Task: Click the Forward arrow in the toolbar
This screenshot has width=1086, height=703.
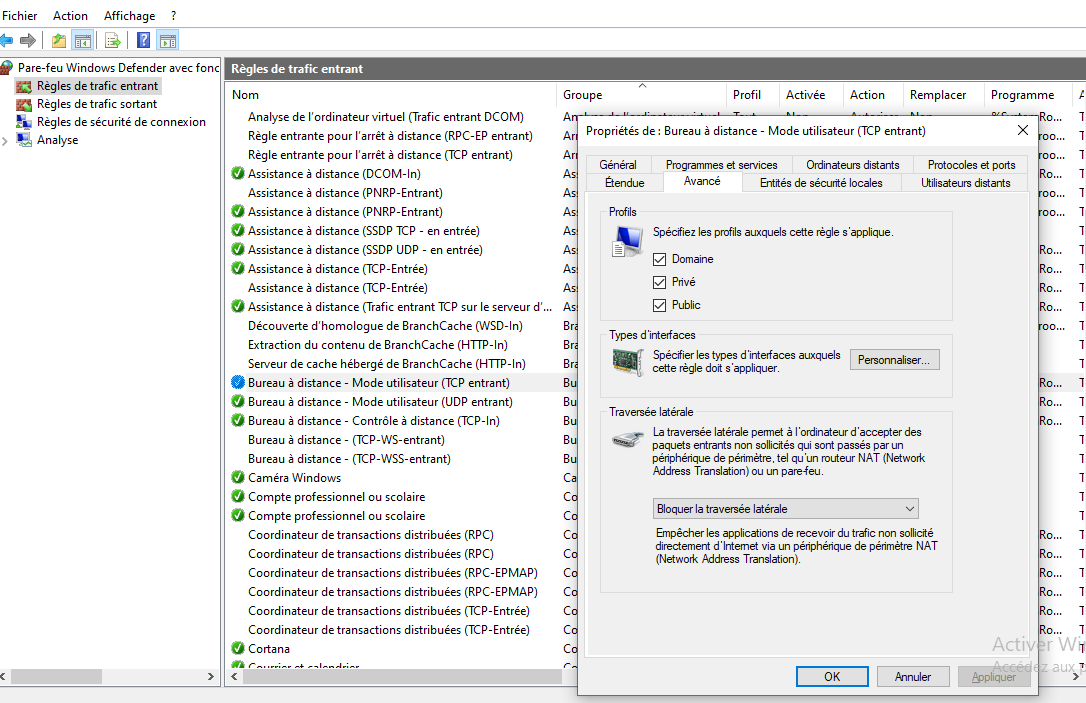Action: point(28,41)
